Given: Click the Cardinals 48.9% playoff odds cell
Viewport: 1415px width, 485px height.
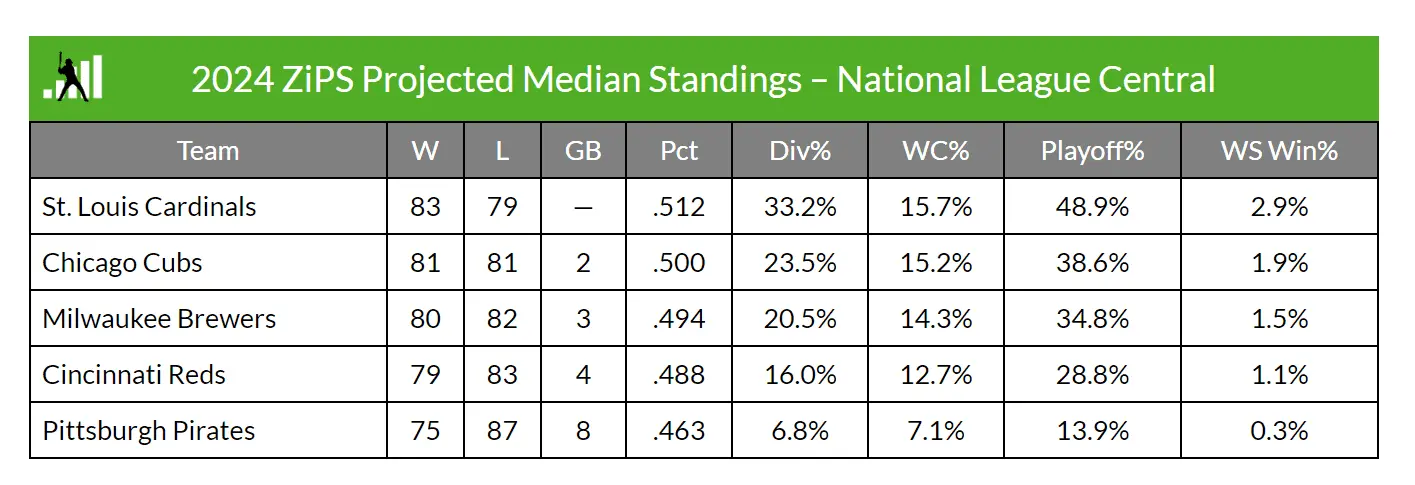Looking at the screenshot, I should tap(1092, 207).
